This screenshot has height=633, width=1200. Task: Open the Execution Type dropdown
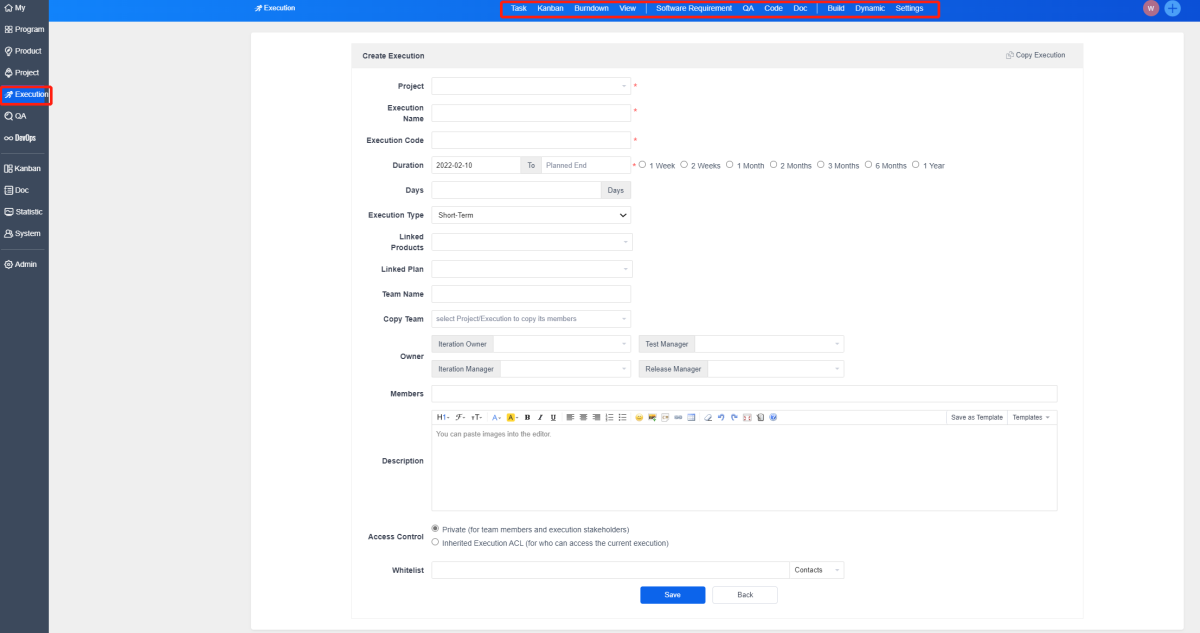(531, 215)
